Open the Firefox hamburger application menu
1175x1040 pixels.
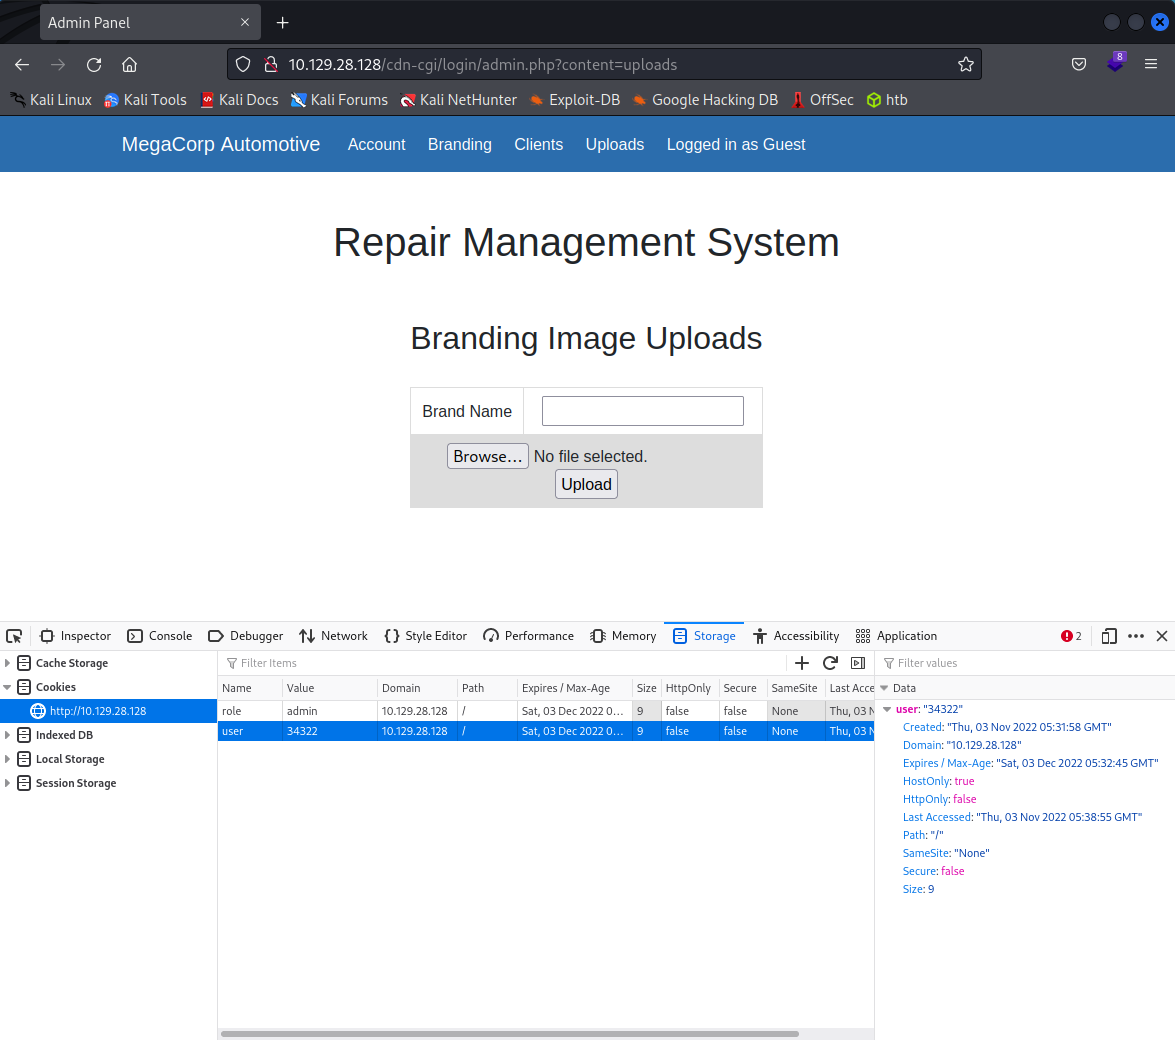pos(1151,65)
